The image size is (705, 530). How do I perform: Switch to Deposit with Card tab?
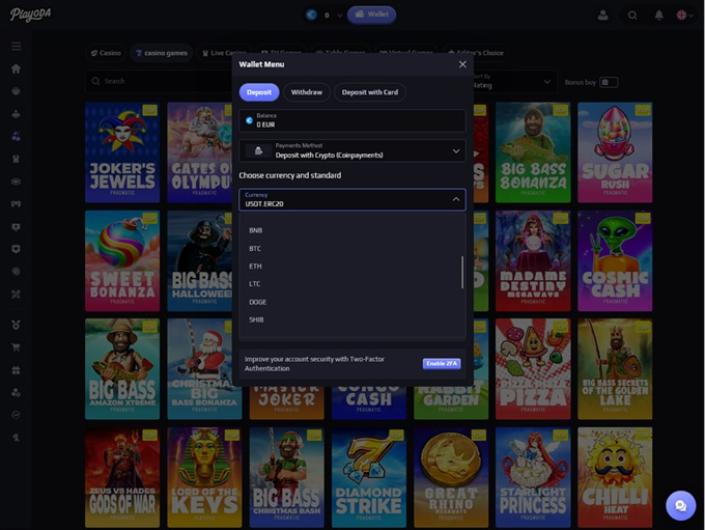pos(369,92)
